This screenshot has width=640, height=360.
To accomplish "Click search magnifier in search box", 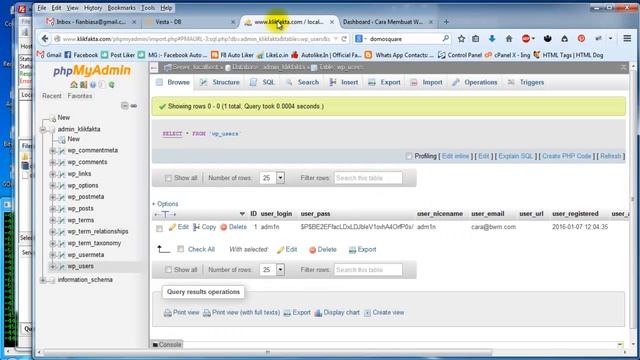I will [x=445, y=39].
